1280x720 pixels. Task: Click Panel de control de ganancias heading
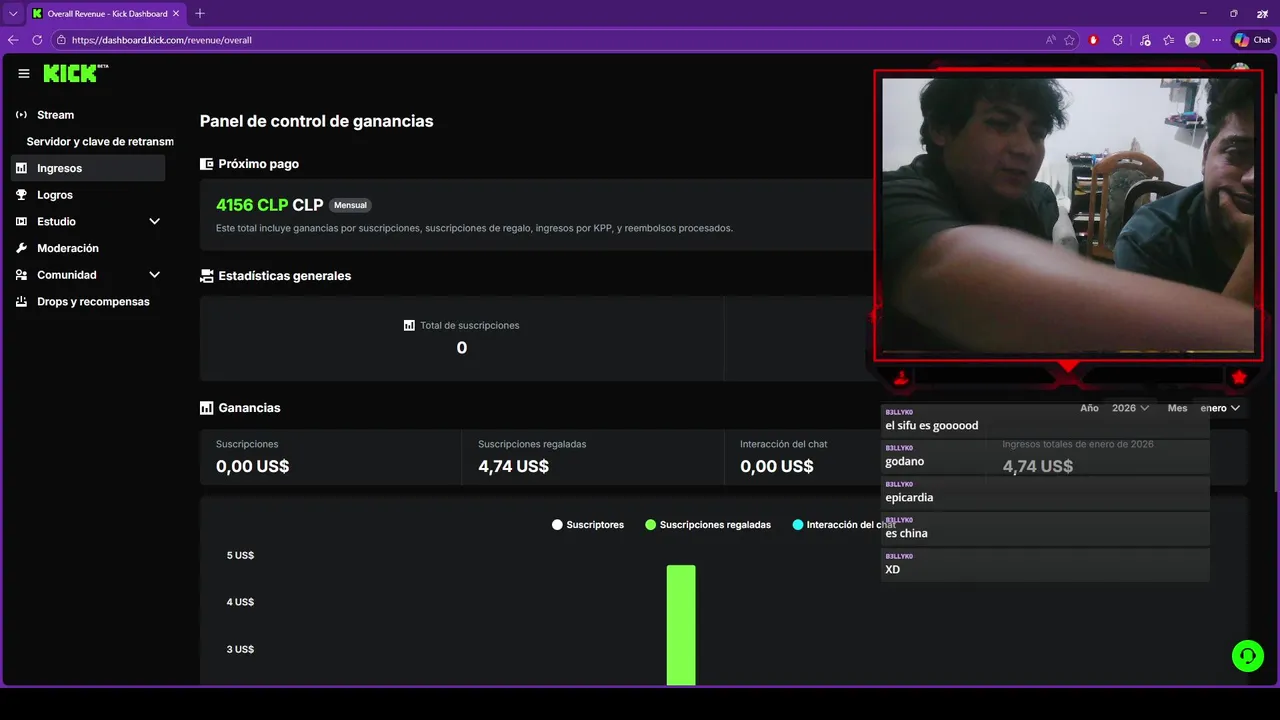point(316,121)
